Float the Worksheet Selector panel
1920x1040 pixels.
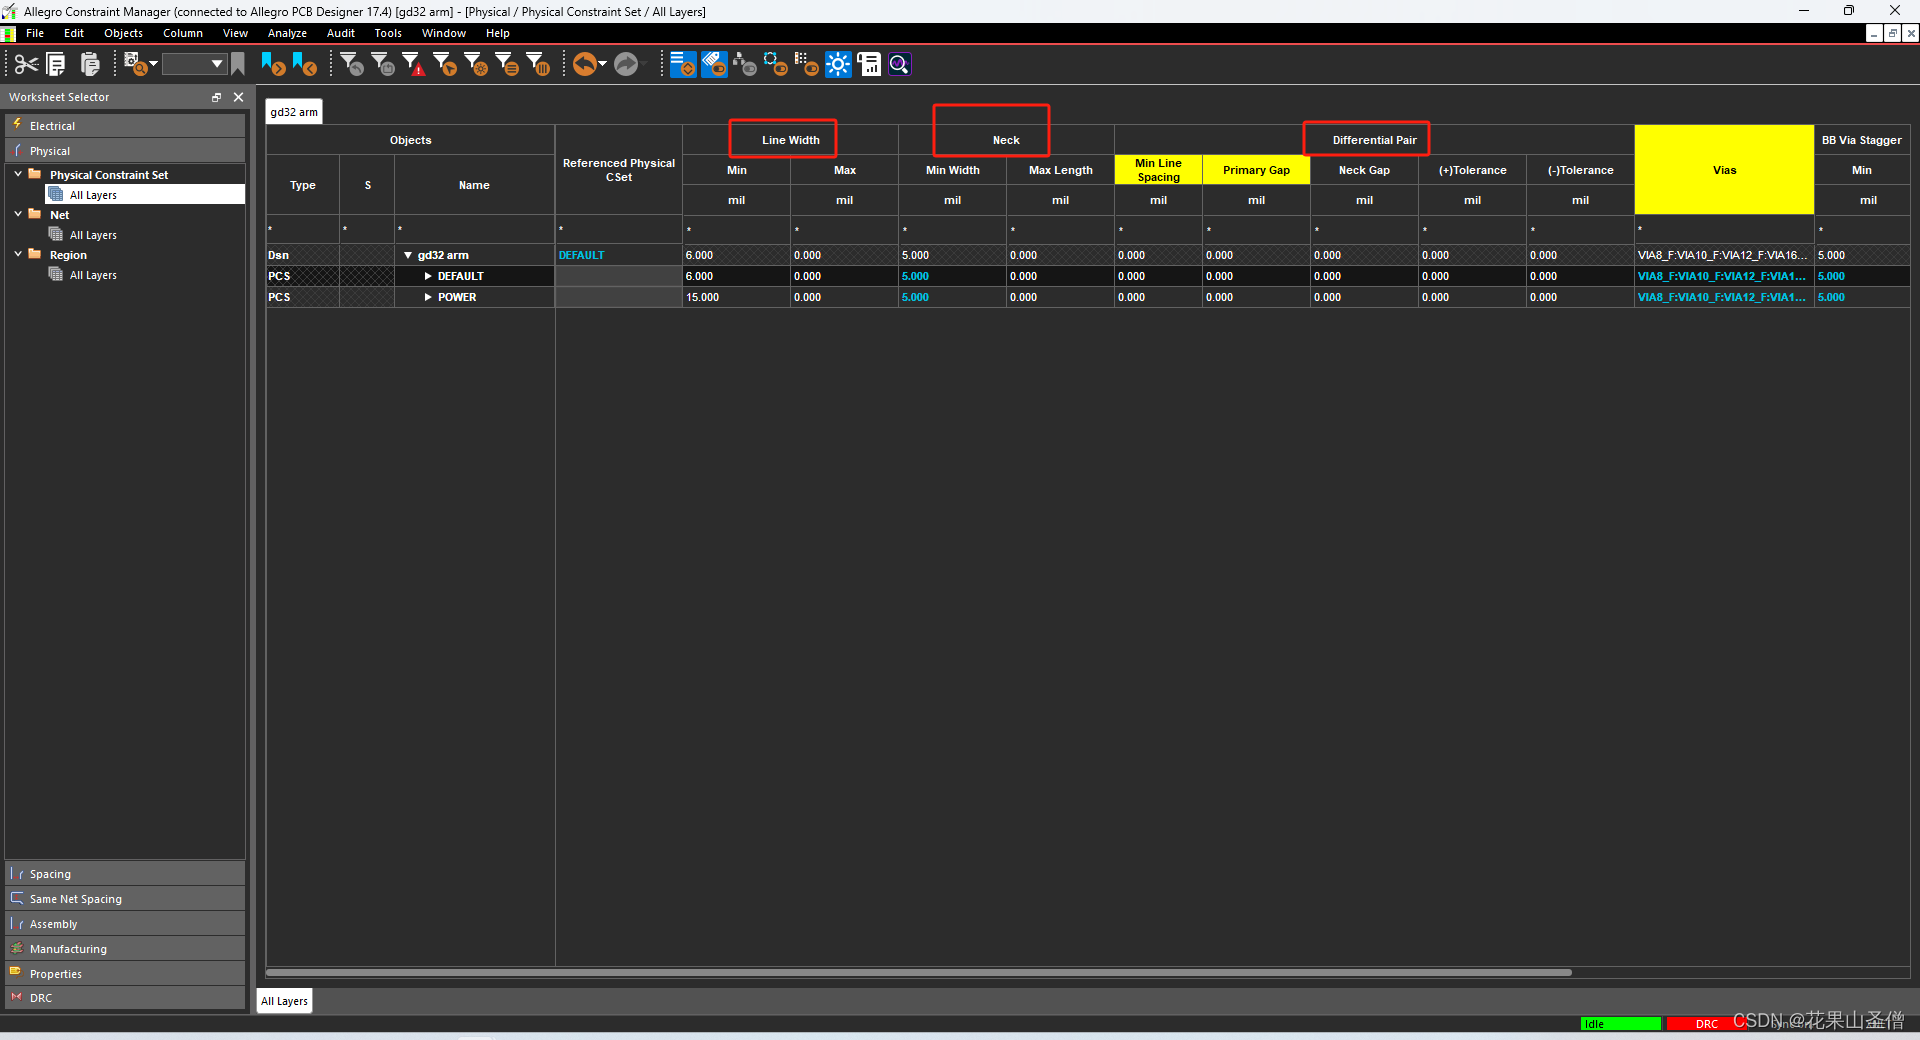216,97
